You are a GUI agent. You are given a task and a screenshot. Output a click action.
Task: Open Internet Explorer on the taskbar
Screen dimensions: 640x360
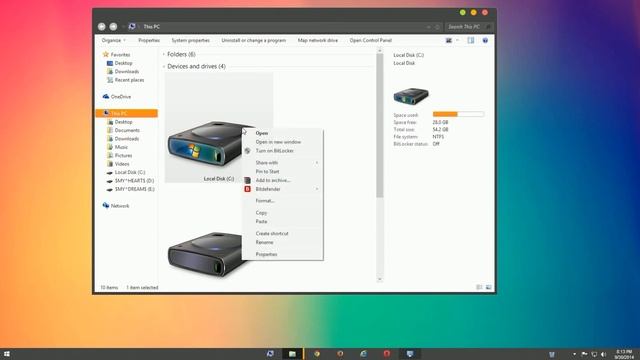coord(363,354)
